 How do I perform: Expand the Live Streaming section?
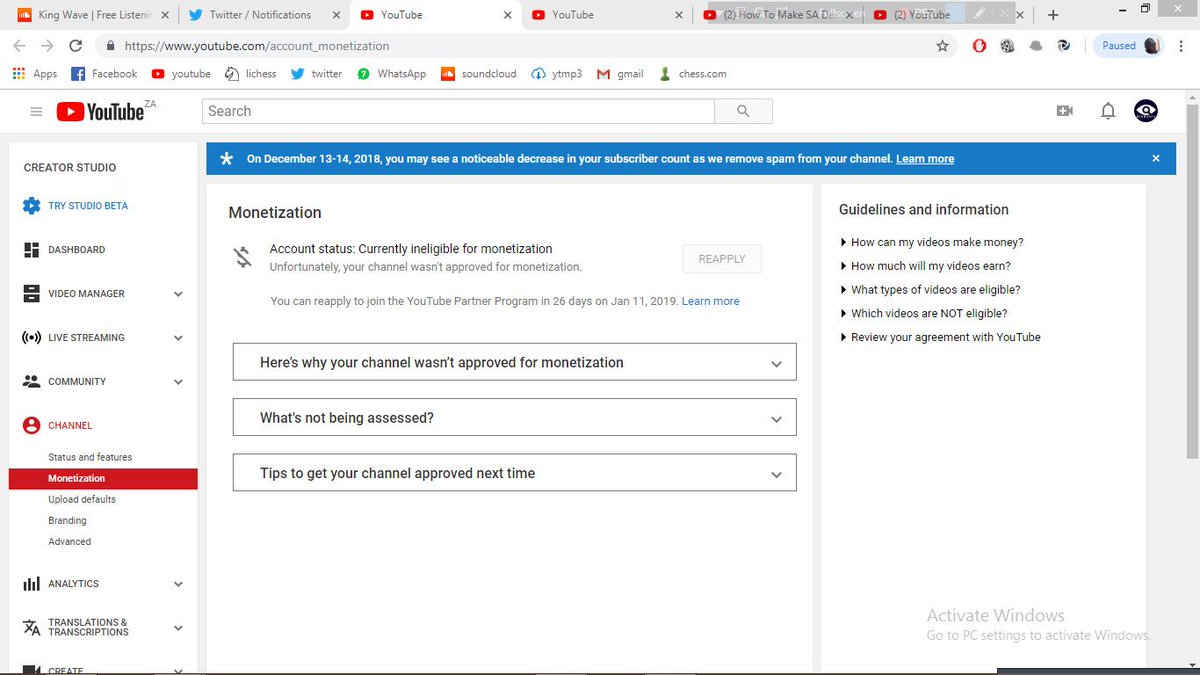coord(178,338)
